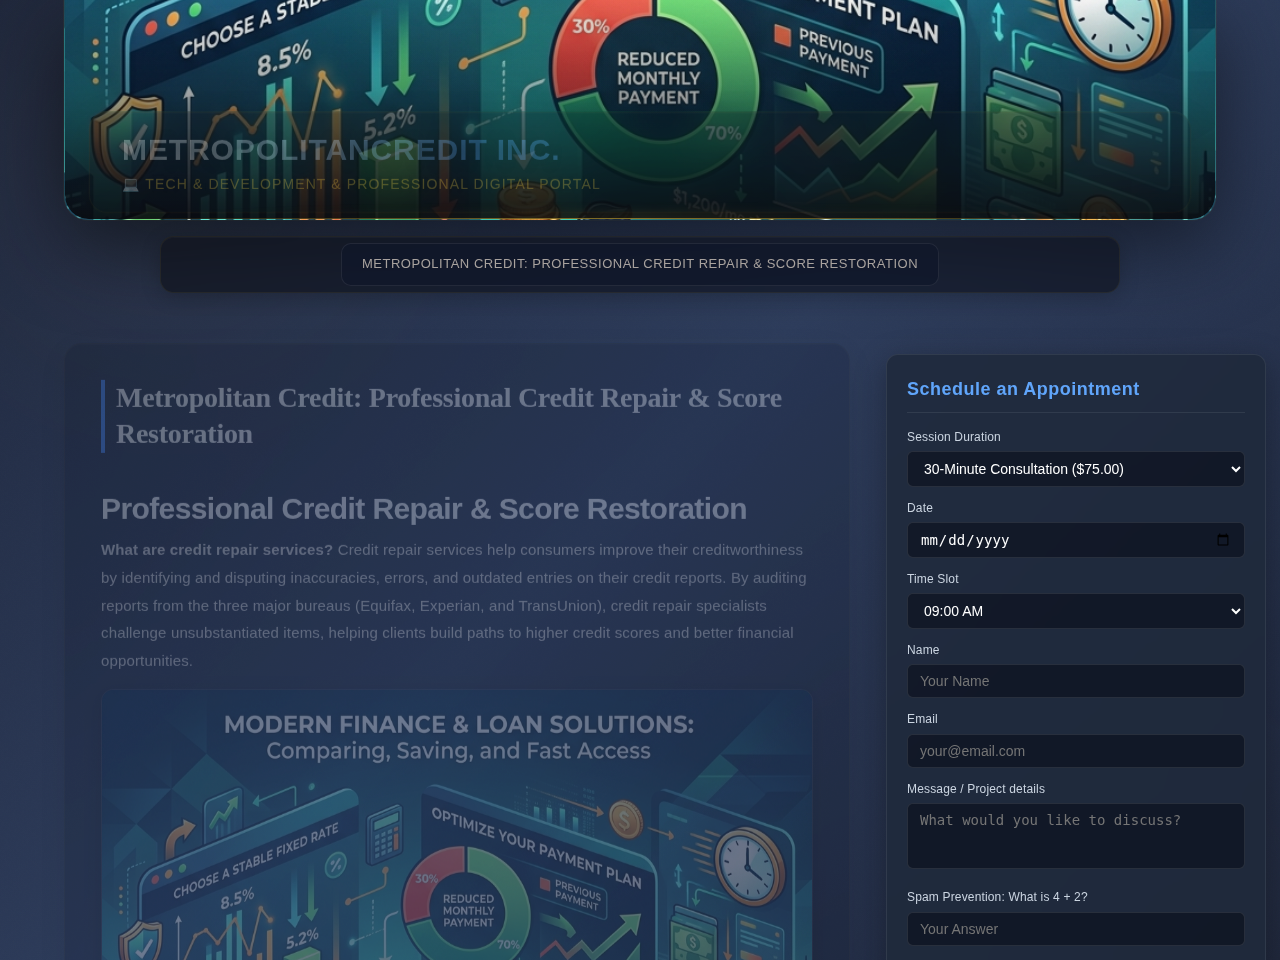Click the laptop icon beside Tech & Development tagline
Screen dimensions: 1280x960
pos(130,185)
